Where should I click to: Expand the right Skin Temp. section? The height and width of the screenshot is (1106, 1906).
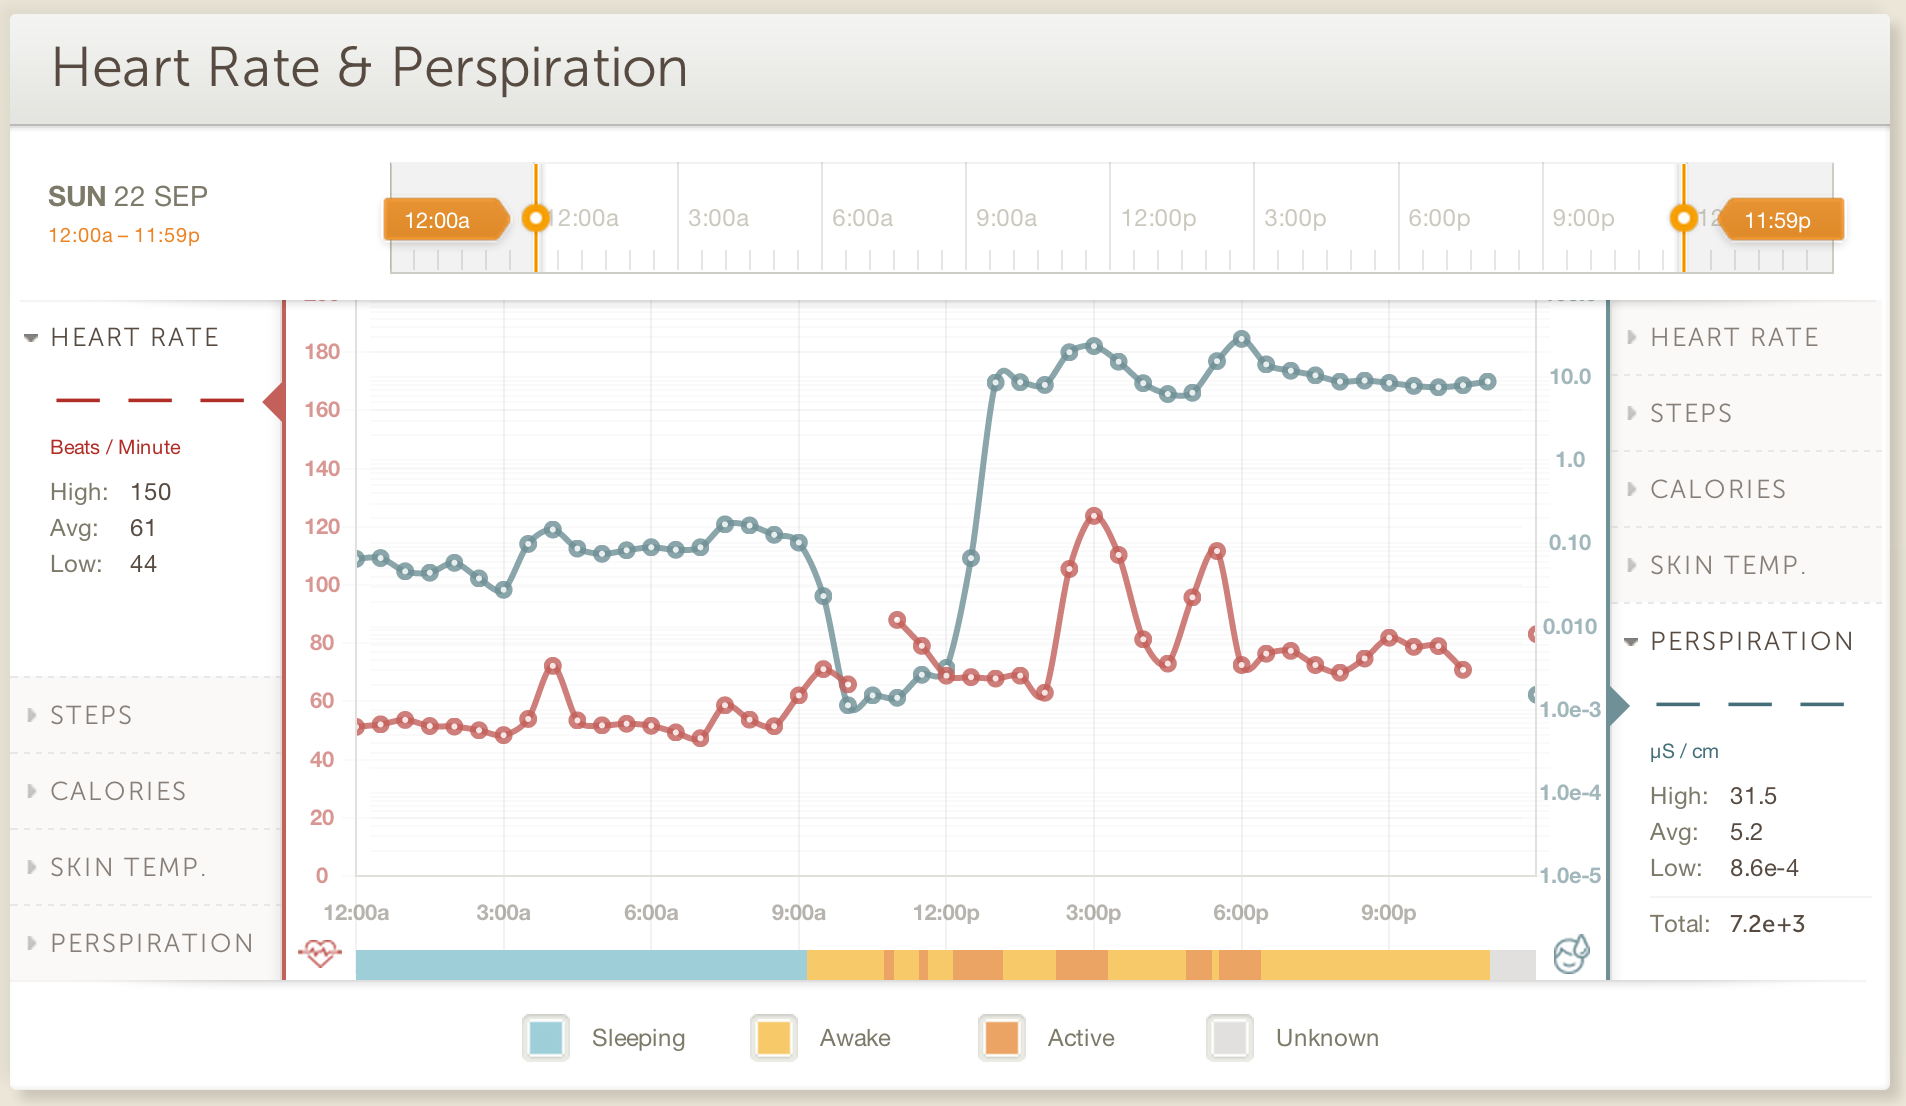(1727, 565)
